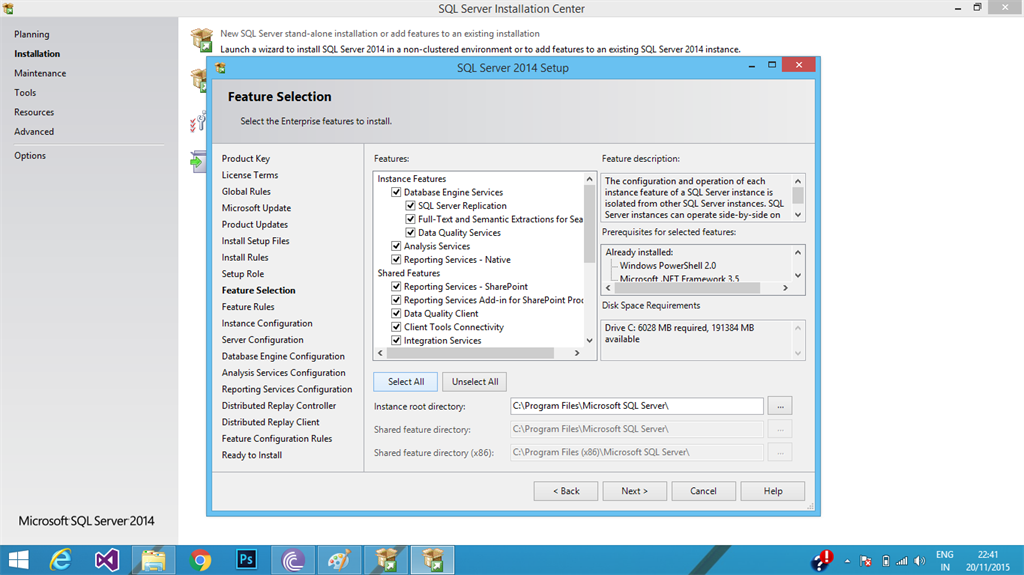
Task: Open the Paint icon on the taskbar
Action: click(339, 560)
